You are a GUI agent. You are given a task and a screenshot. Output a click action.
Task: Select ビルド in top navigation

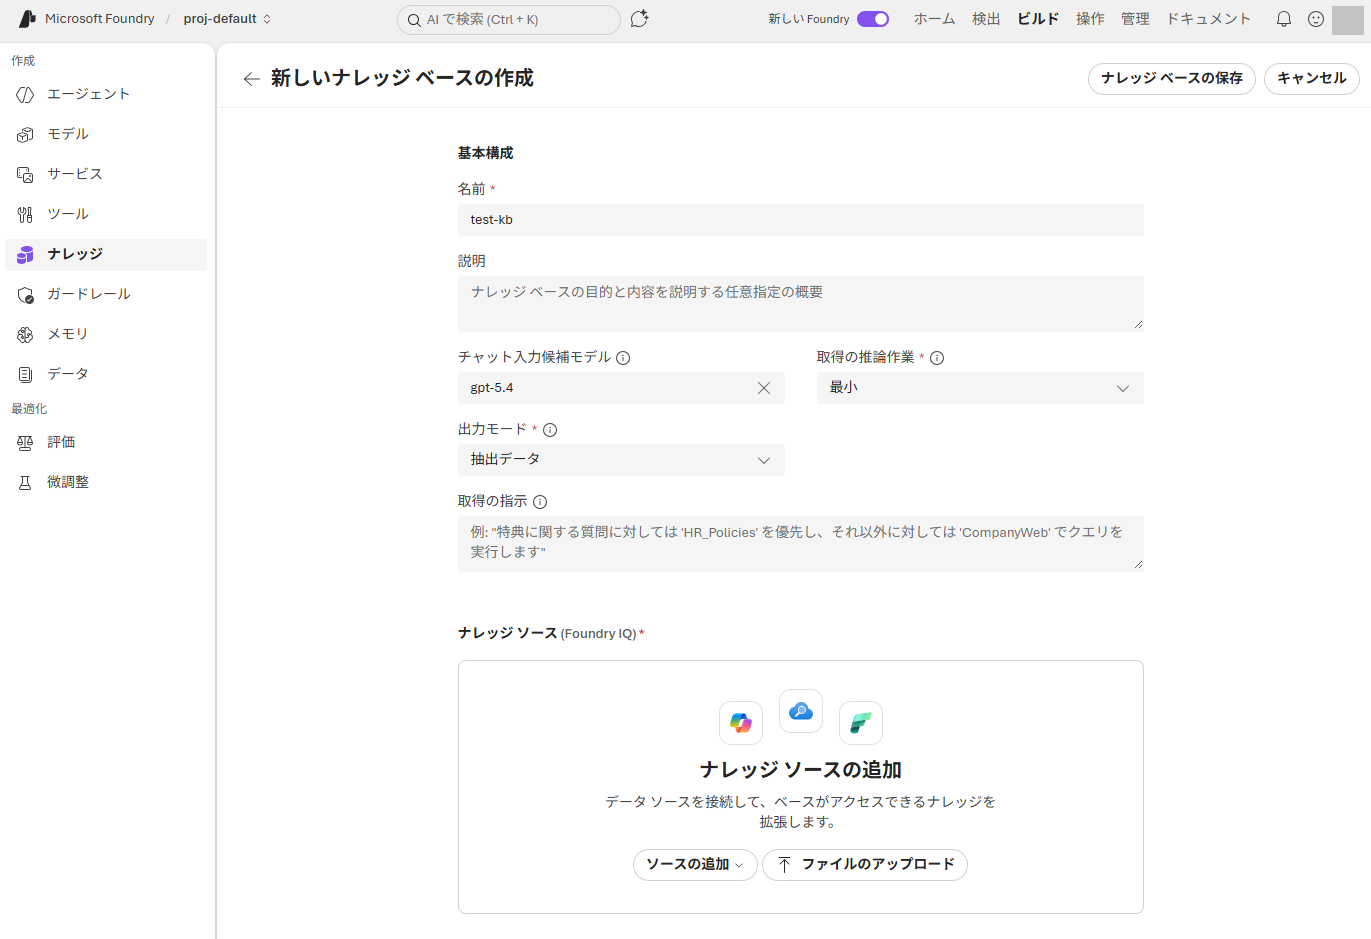(1038, 19)
